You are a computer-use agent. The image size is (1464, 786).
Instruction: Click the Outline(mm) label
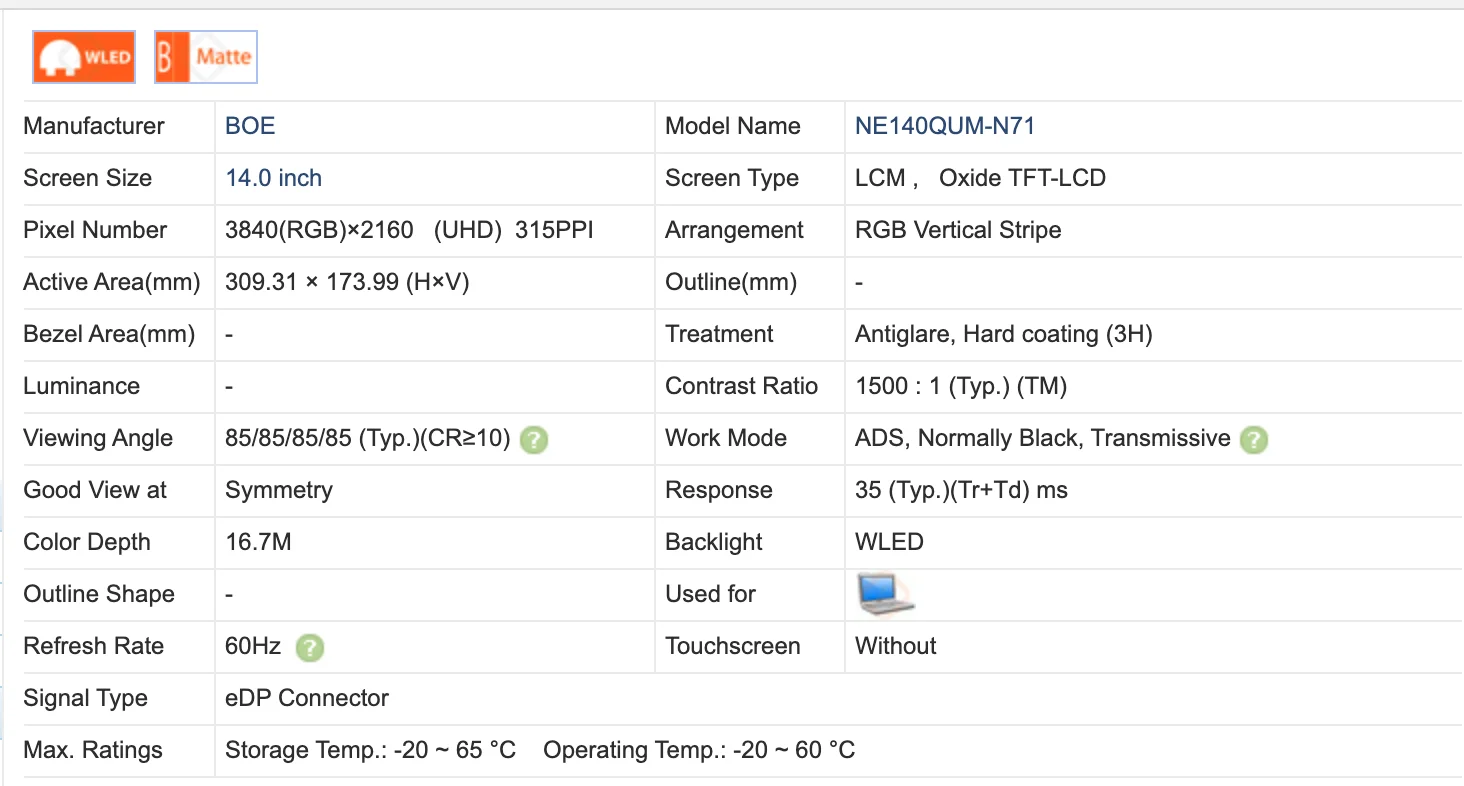click(x=731, y=282)
